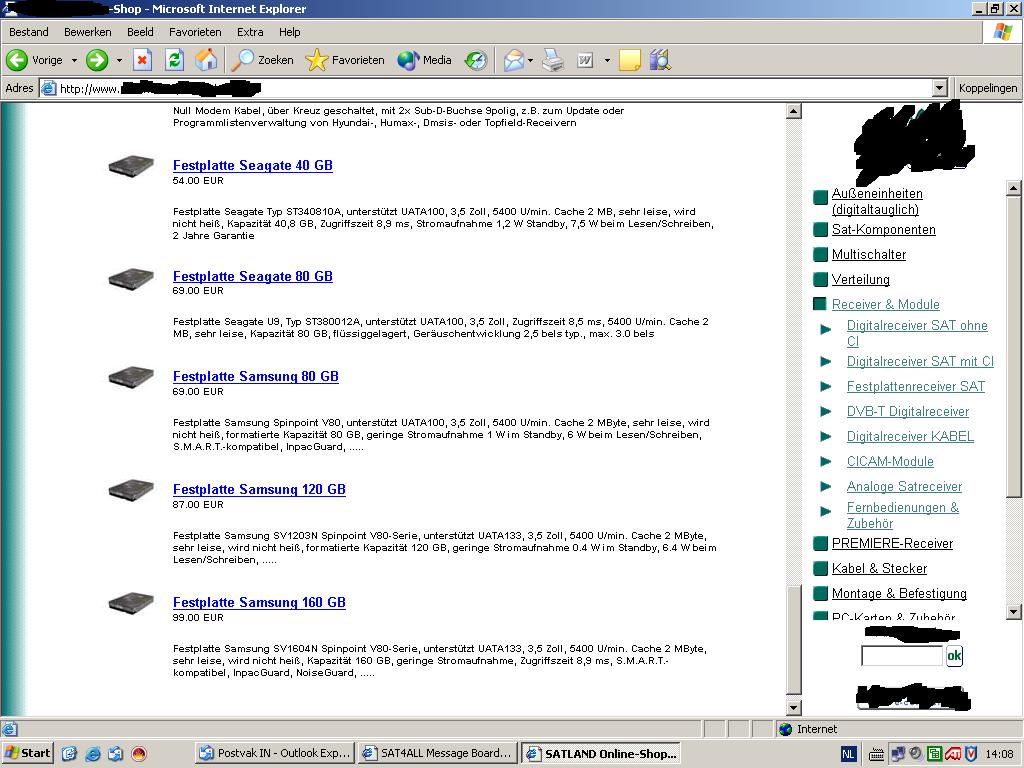
Task: Open CICAM-Module subcategory
Action: click(x=890, y=461)
